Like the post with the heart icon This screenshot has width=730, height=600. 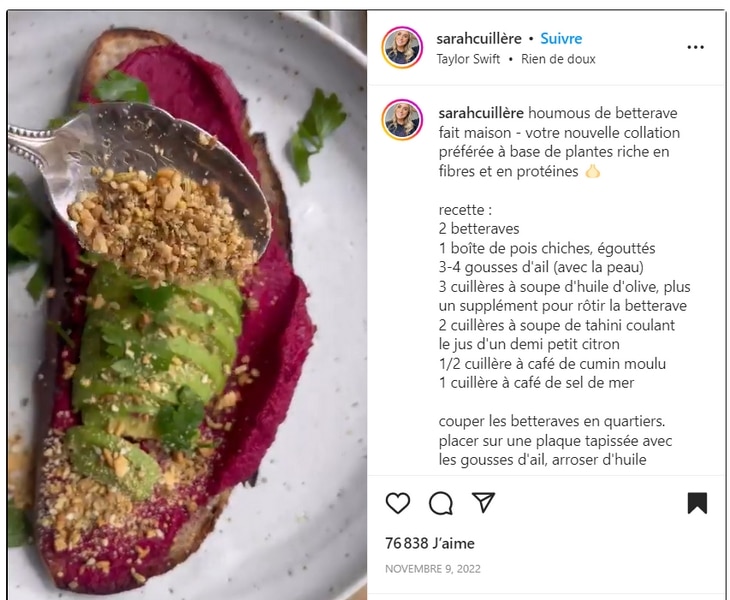point(398,503)
